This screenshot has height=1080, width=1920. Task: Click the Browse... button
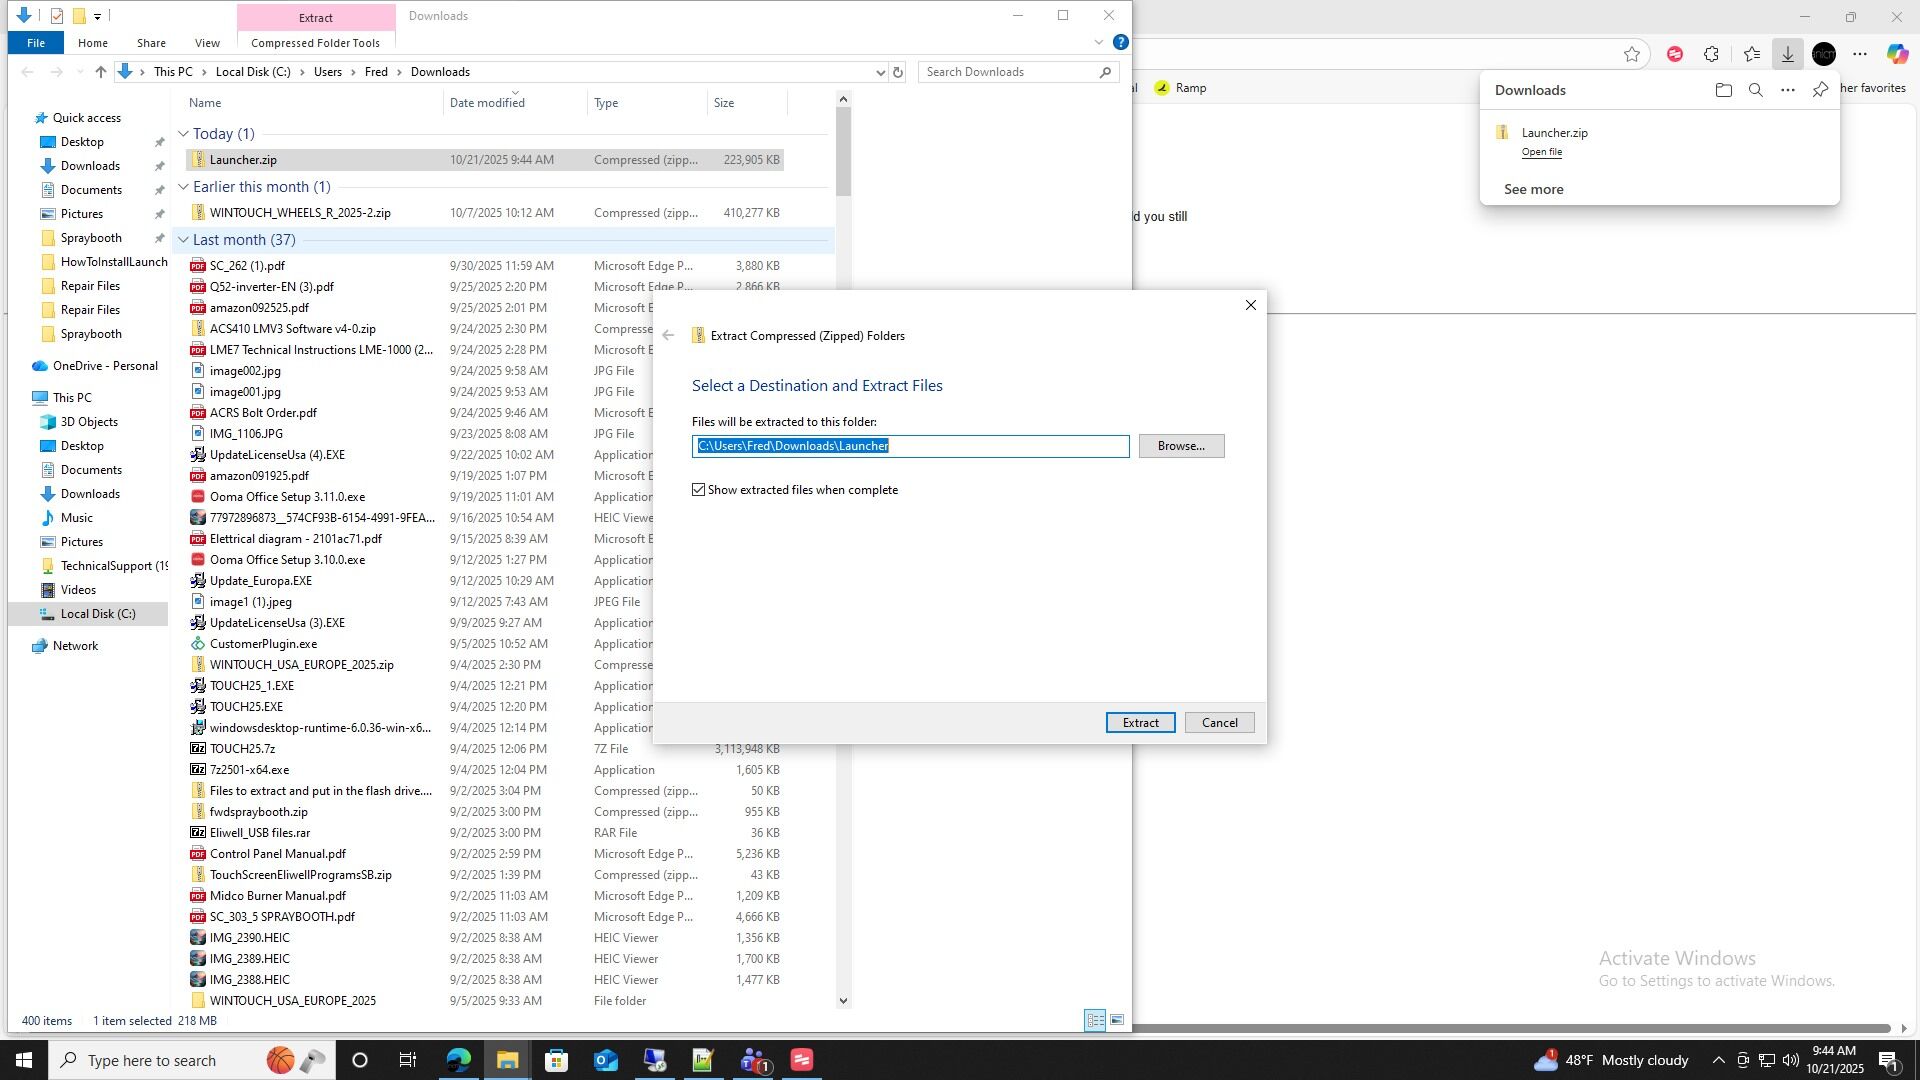[x=1181, y=446]
